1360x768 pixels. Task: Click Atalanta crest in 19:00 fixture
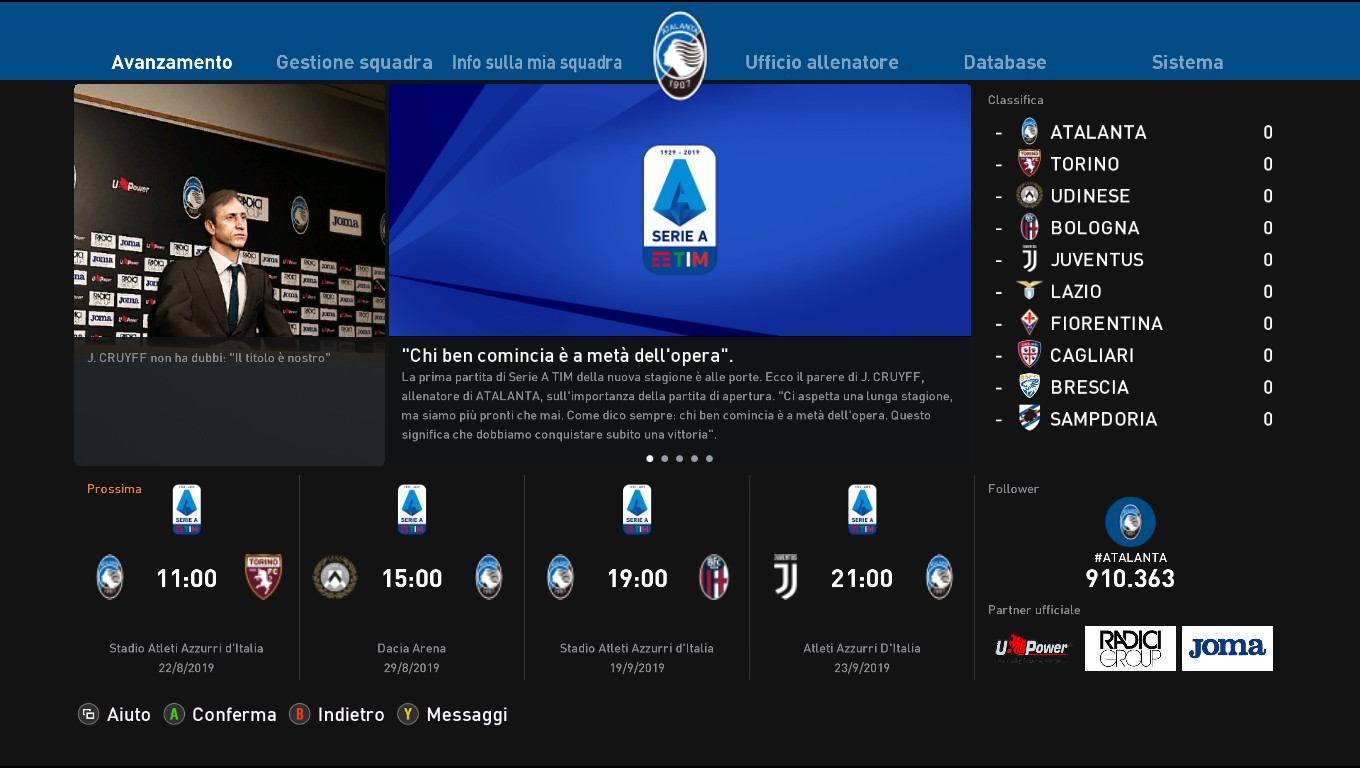pyautogui.click(x=560, y=577)
